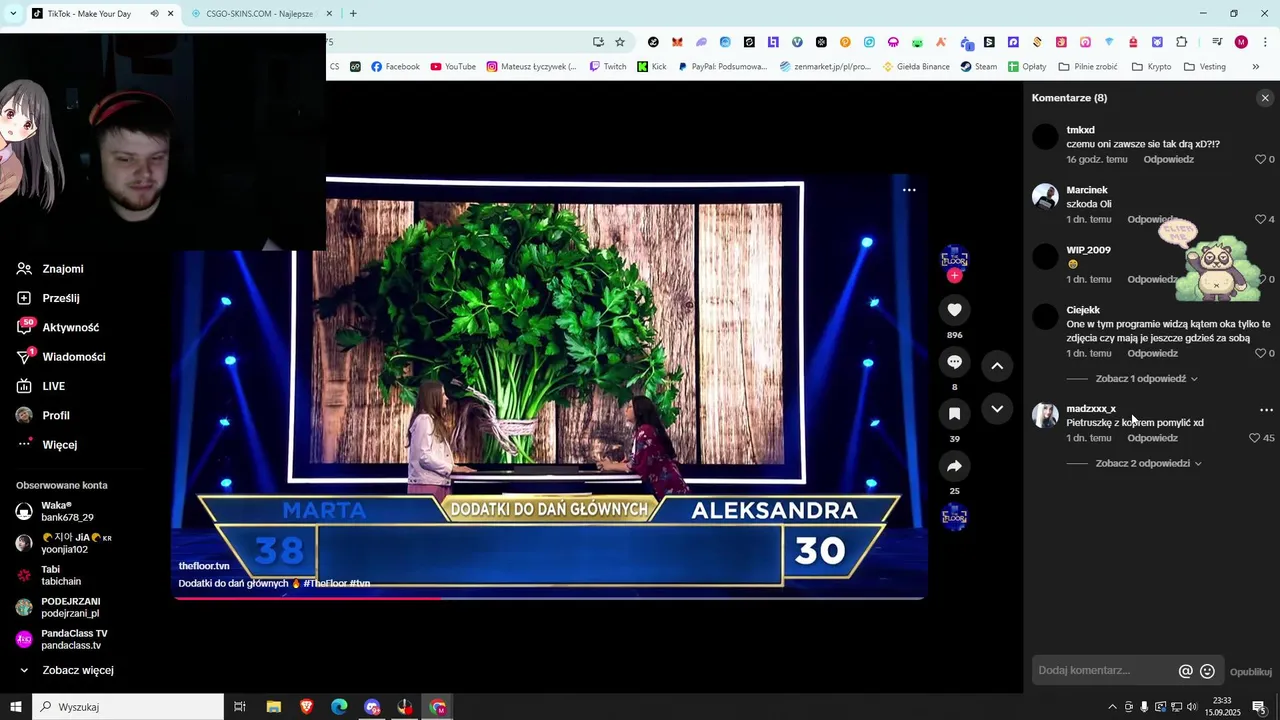Open video options three-dot menu
The image size is (1280, 720).
click(x=909, y=190)
